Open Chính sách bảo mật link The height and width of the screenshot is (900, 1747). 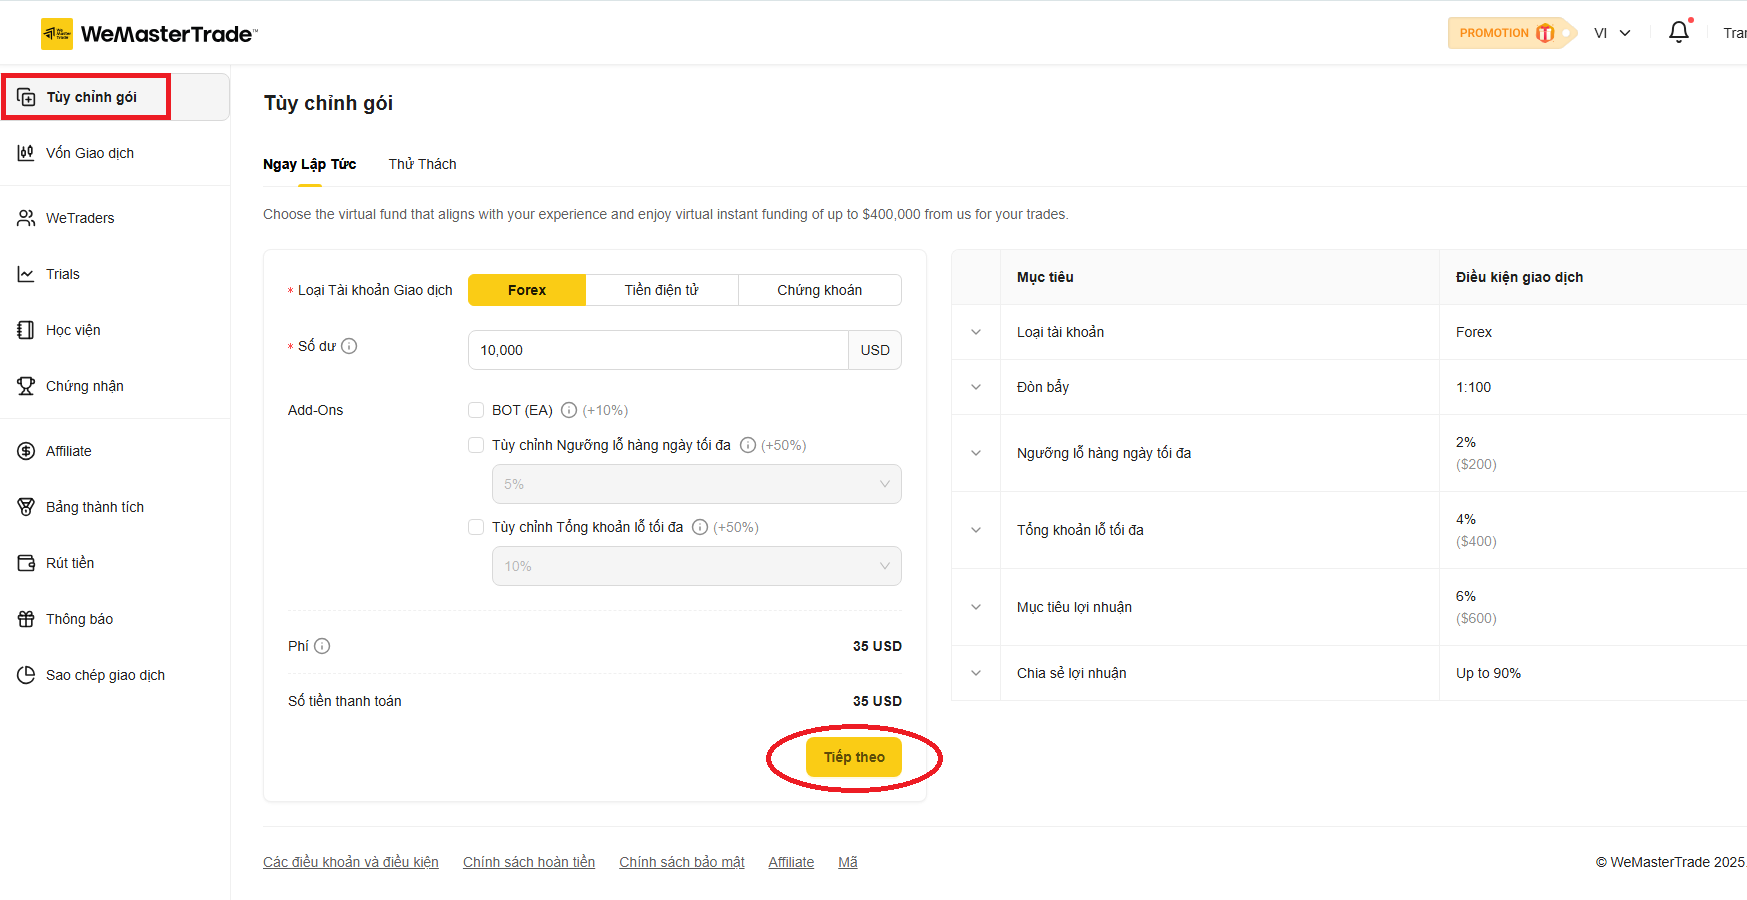coord(682,862)
